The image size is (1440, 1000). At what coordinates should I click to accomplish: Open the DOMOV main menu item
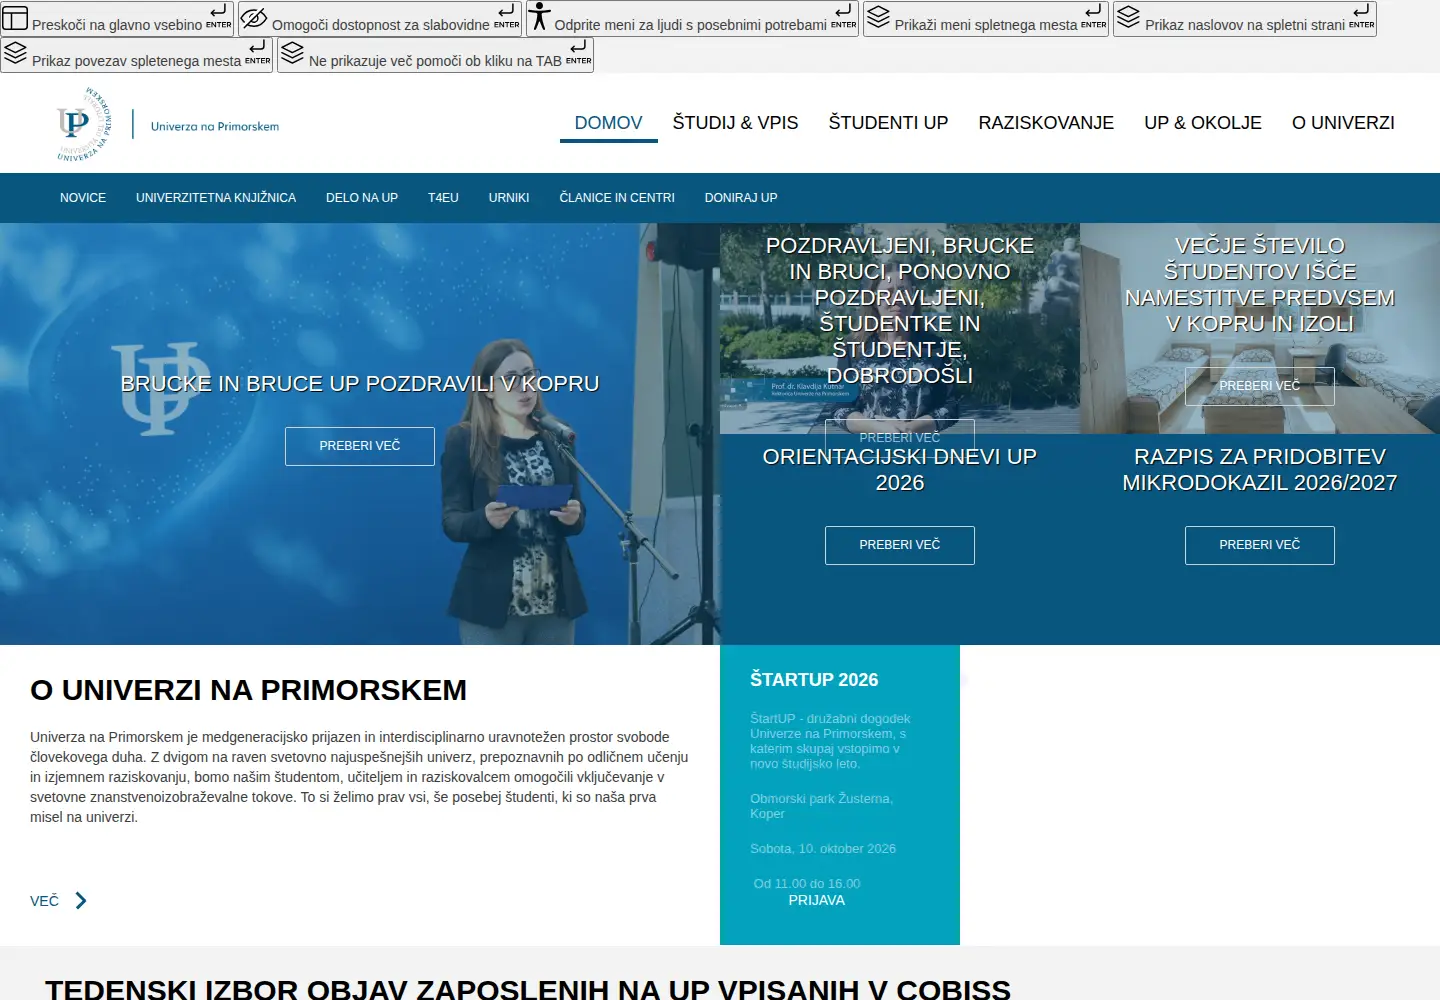tap(608, 123)
